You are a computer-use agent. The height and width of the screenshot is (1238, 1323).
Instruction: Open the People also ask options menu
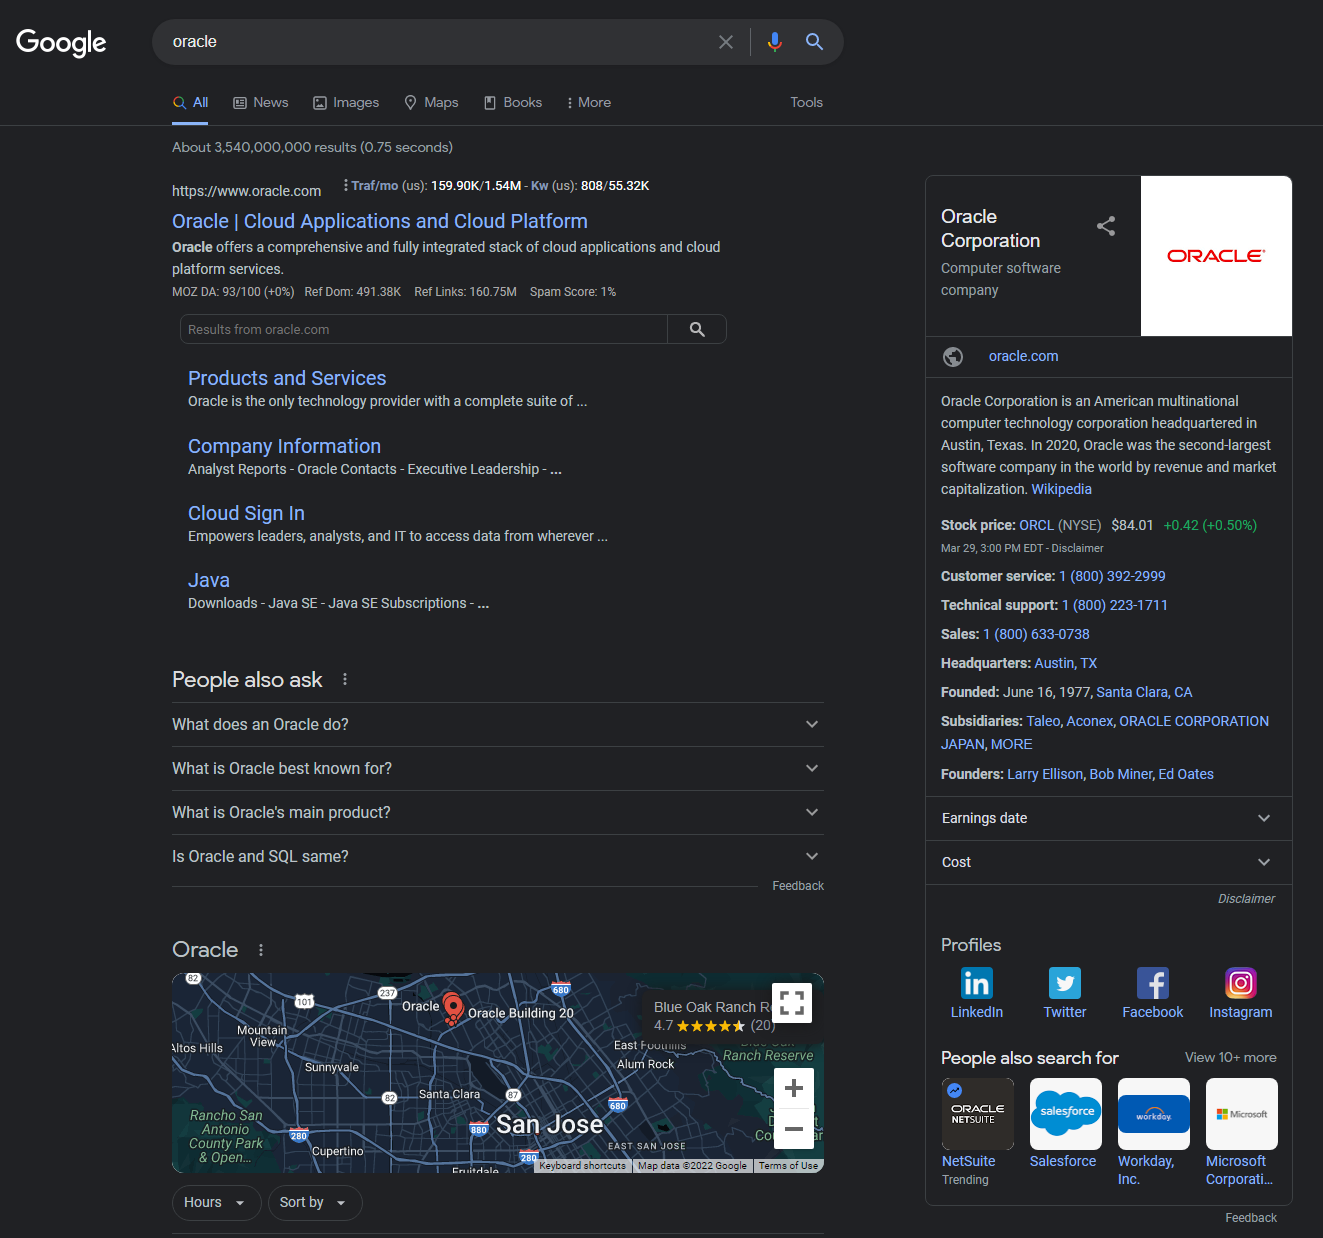pyautogui.click(x=345, y=679)
